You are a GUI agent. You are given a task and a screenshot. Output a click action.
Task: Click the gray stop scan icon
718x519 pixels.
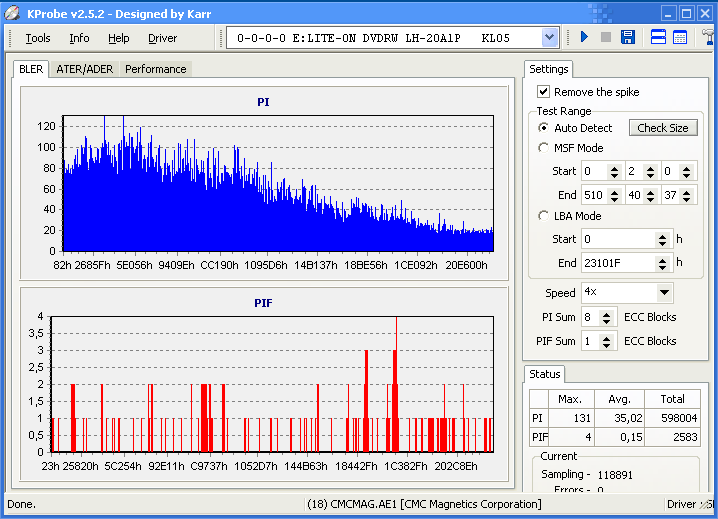(x=606, y=38)
